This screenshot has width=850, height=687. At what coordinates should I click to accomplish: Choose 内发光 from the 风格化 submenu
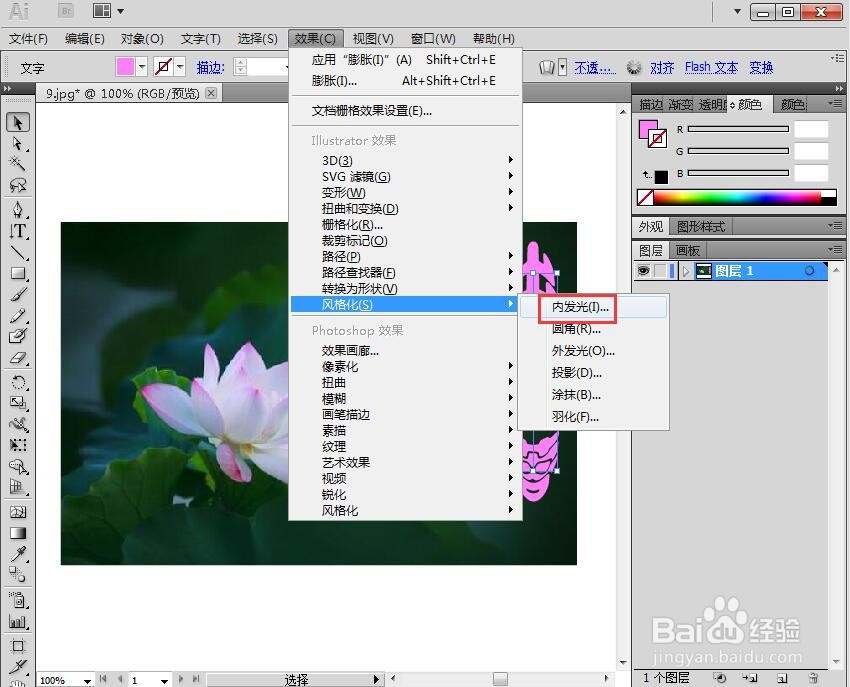click(580, 309)
